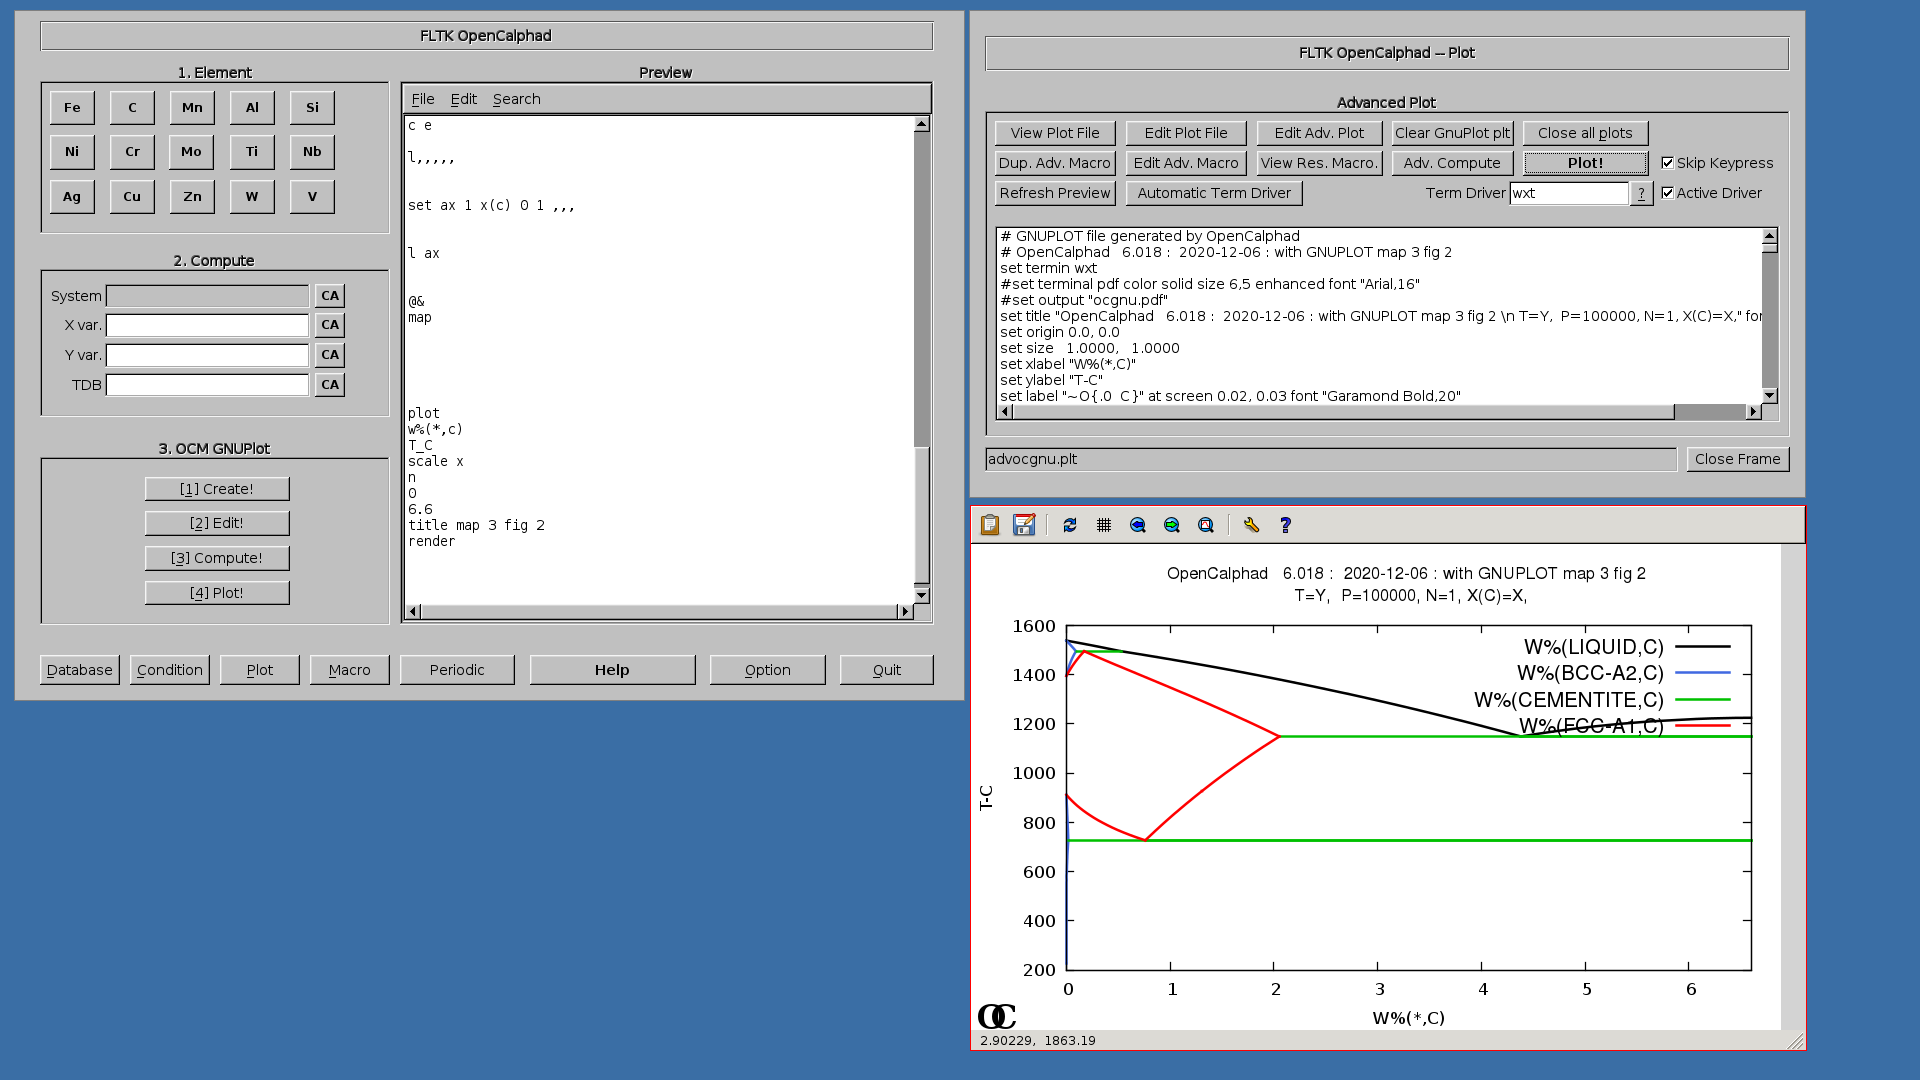Toggle the Skip Keypress checkbox
Viewport: 1920px width, 1080px height.
click(1668, 163)
